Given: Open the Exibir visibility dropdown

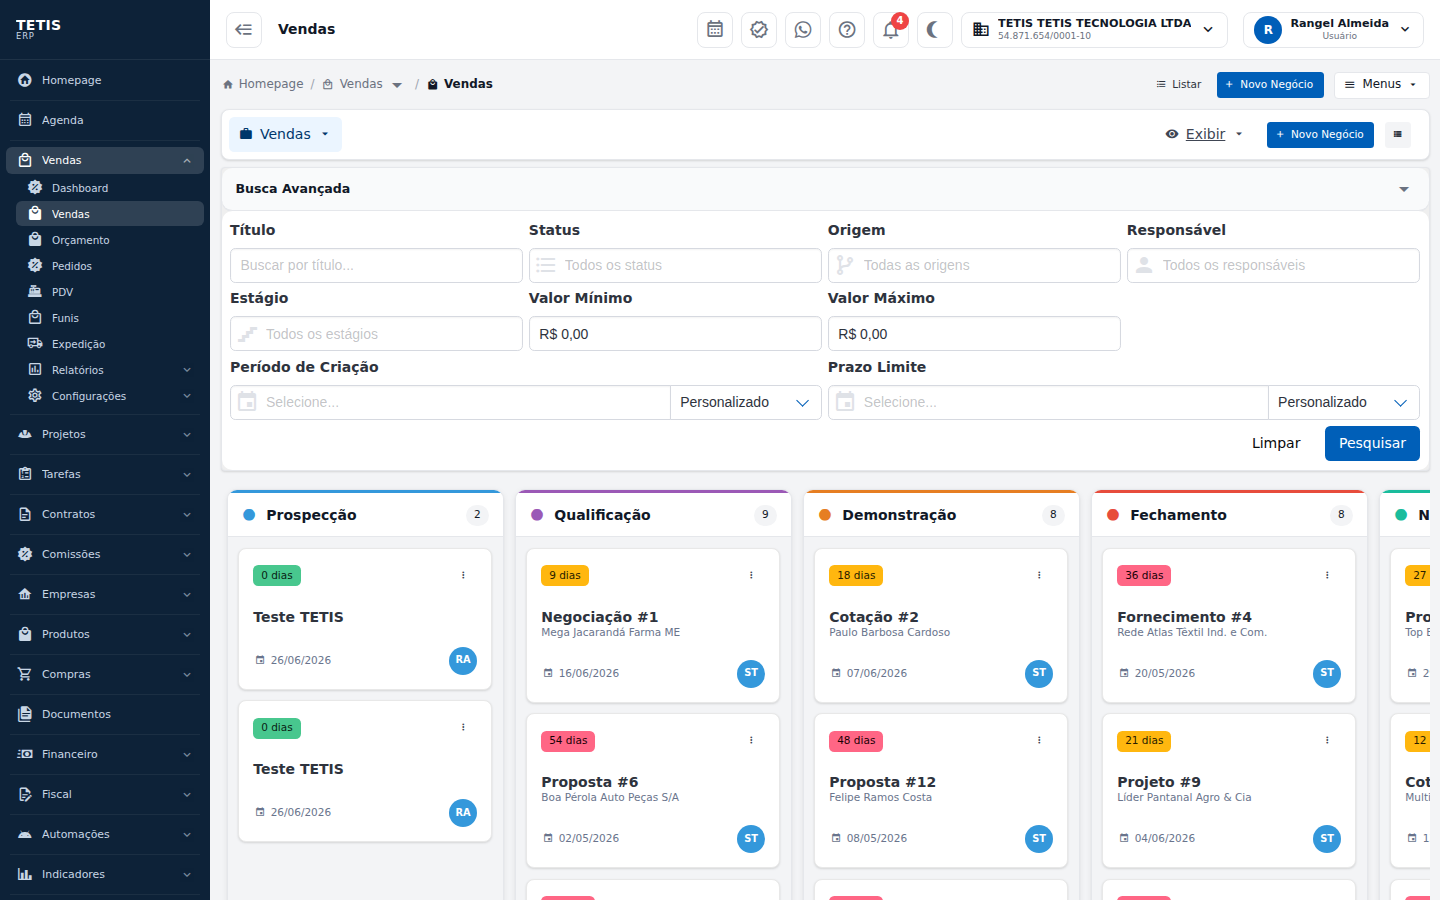Looking at the screenshot, I should (1204, 134).
